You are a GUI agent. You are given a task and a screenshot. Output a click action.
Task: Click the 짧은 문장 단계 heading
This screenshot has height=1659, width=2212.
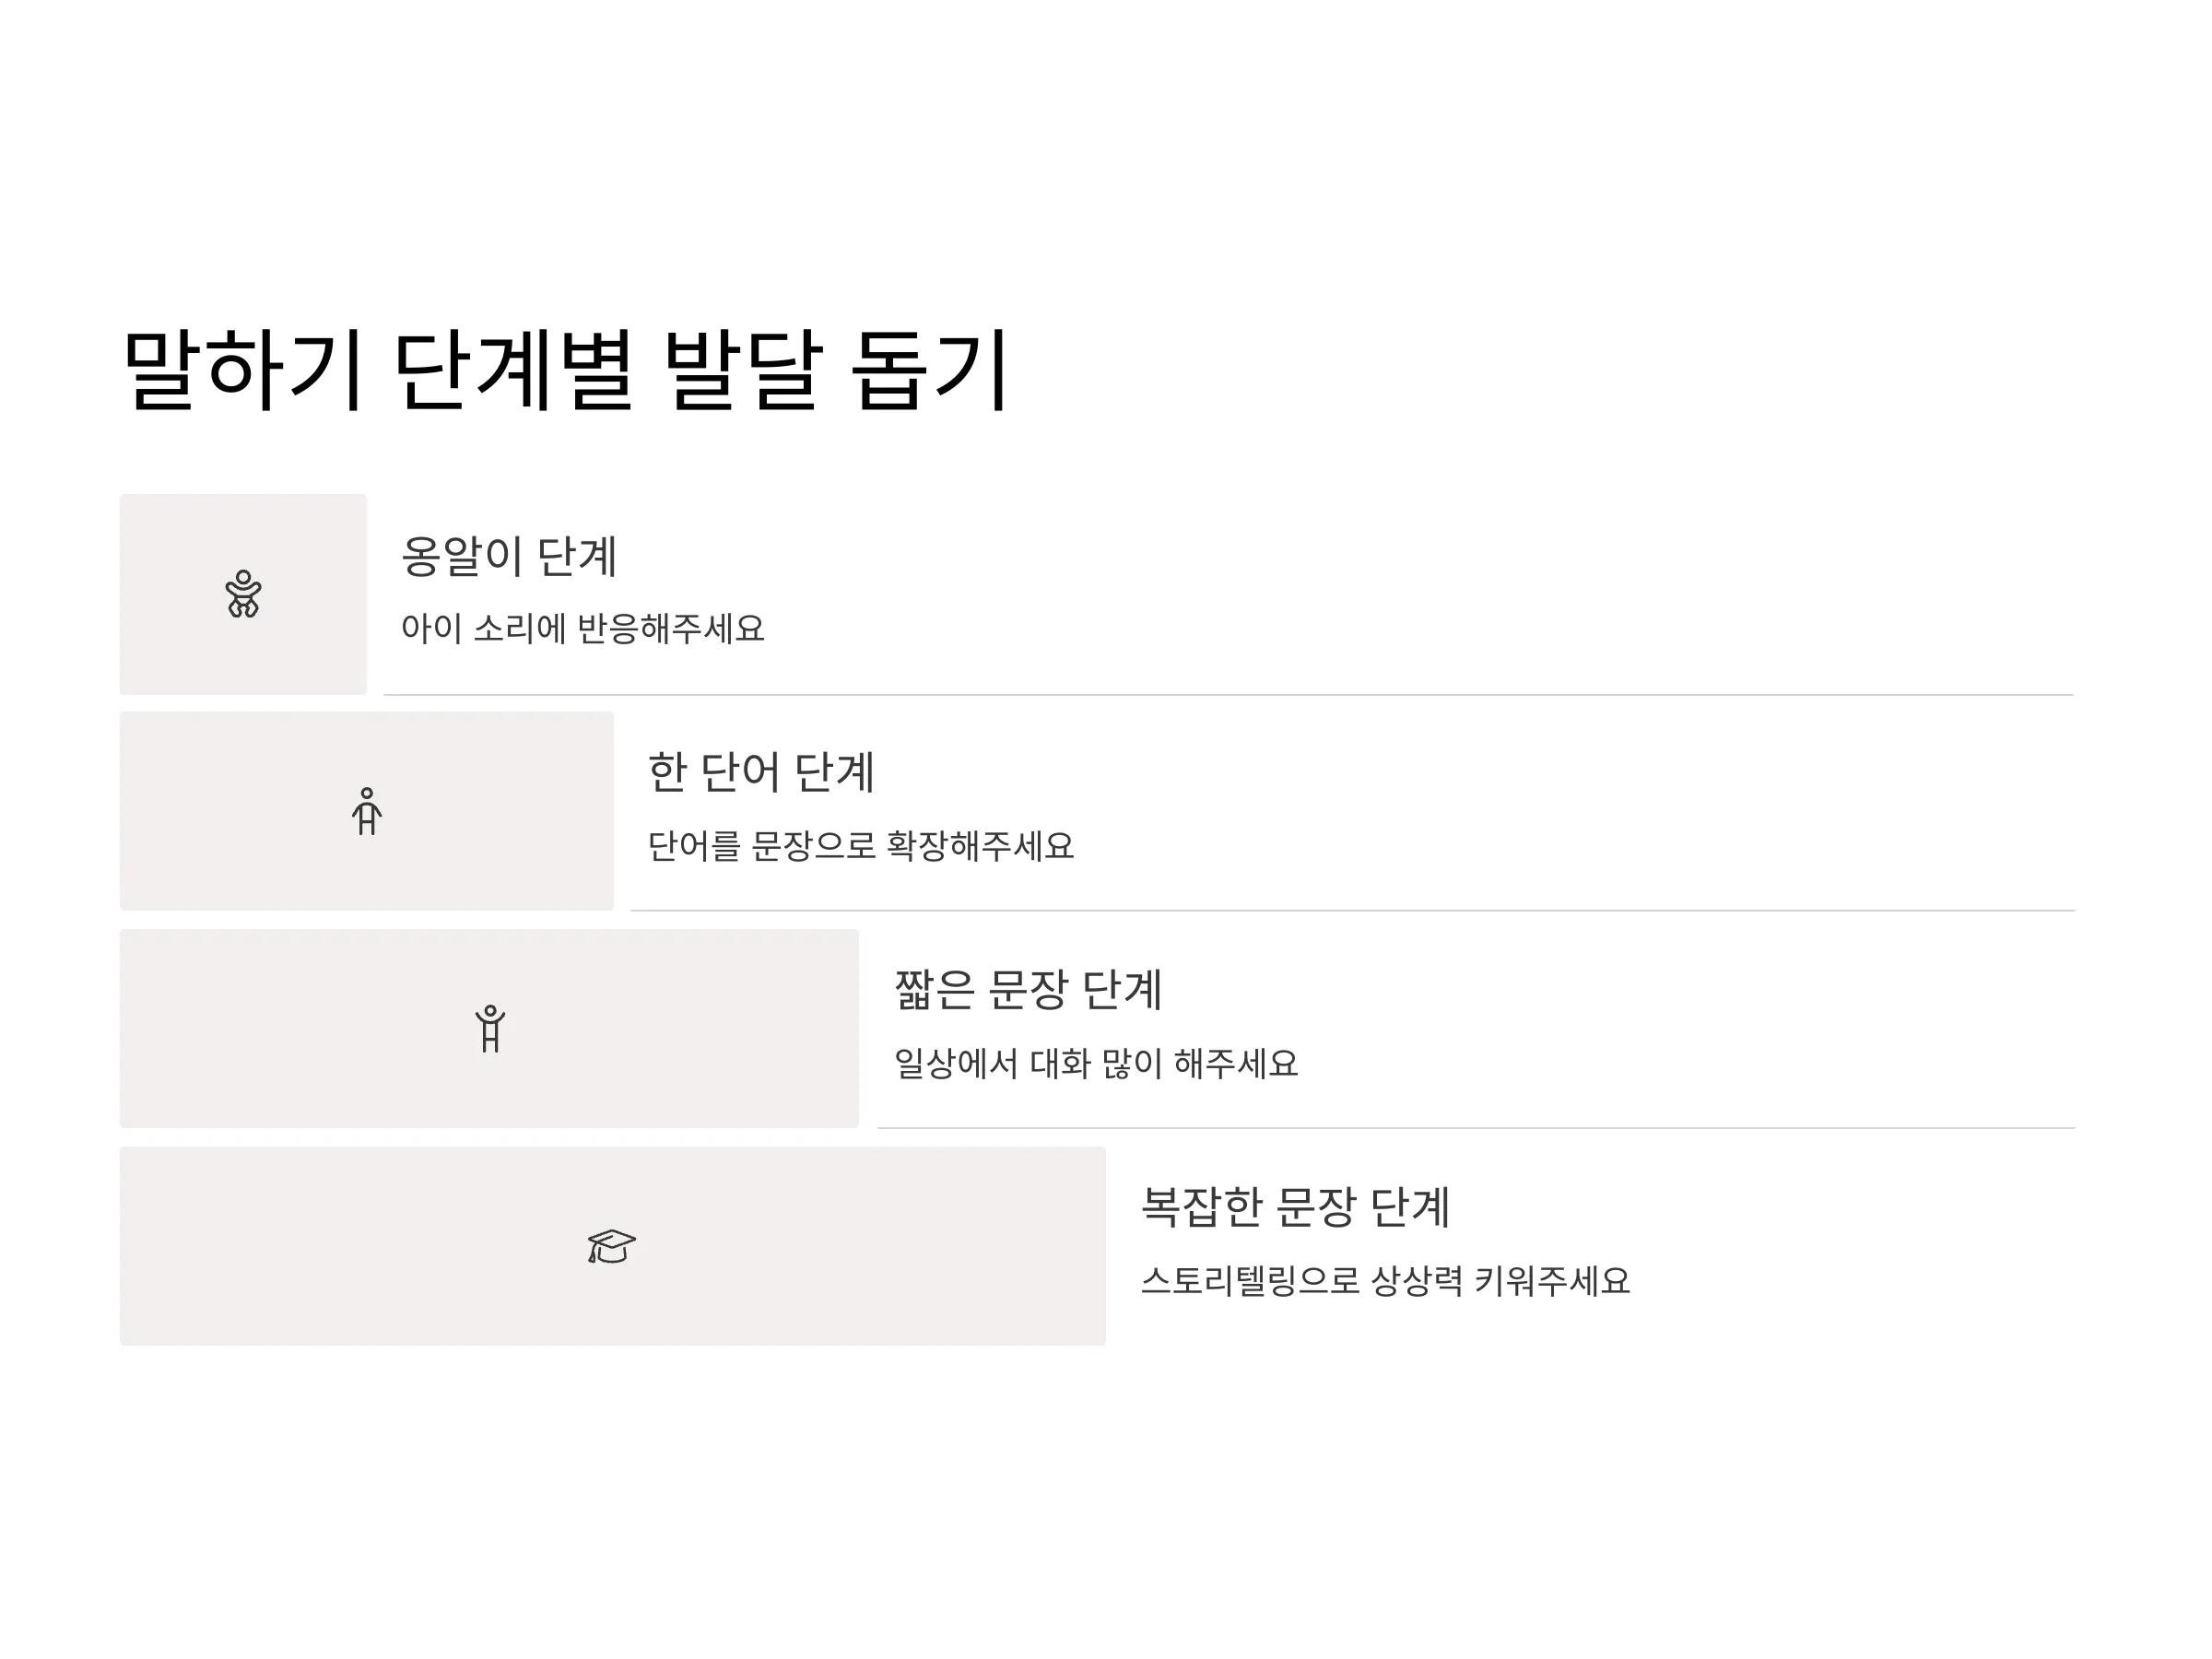point(1028,989)
